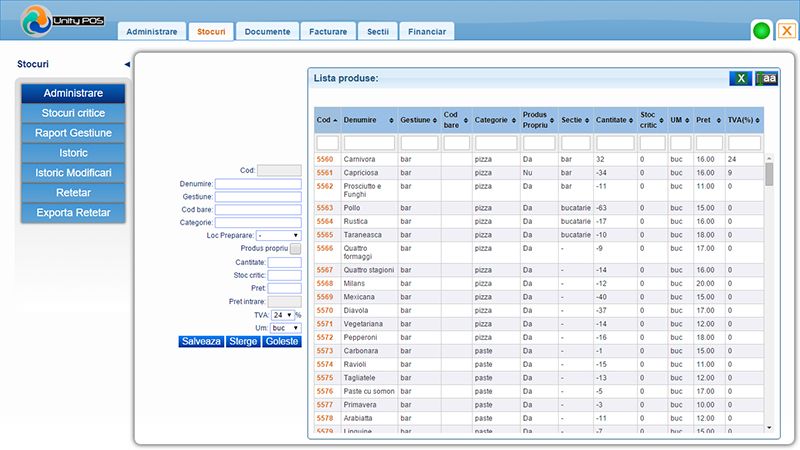The height and width of the screenshot is (450, 800).
Task: Click the Categorie column filter box
Action: 495,143
